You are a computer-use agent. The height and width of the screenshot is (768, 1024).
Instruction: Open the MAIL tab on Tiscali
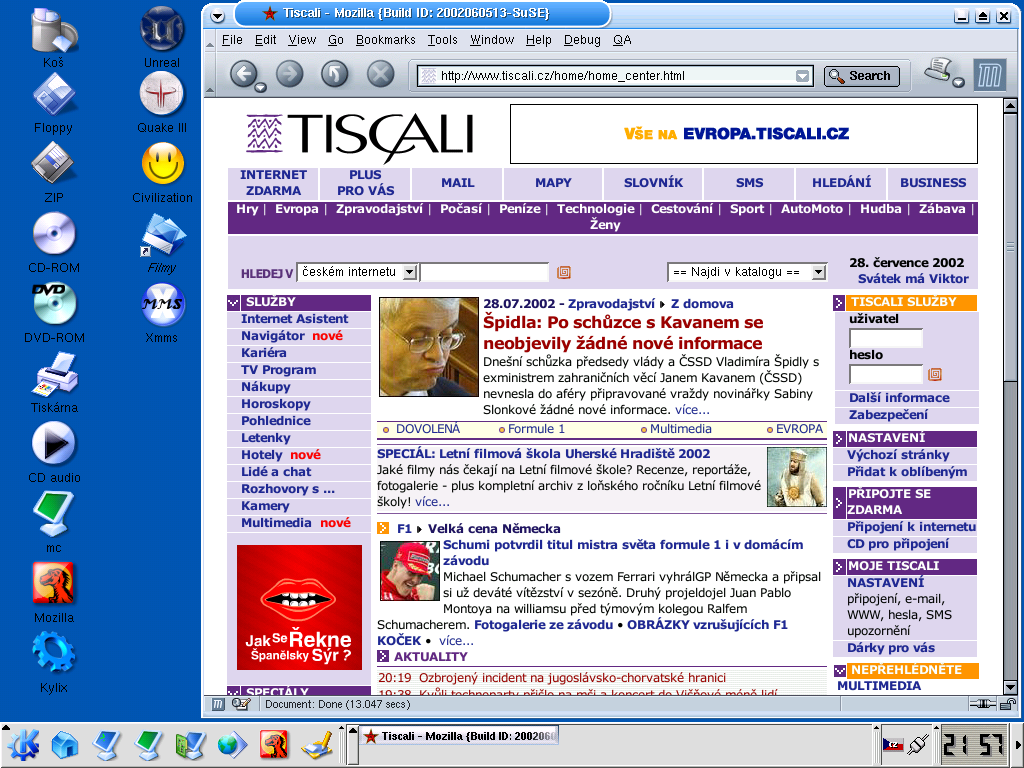[x=457, y=183]
